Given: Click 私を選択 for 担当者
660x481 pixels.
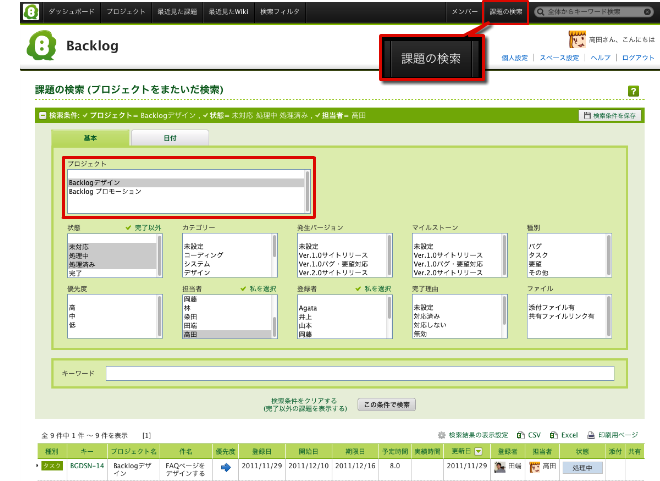Looking at the screenshot, I should click(x=258, y=289).
